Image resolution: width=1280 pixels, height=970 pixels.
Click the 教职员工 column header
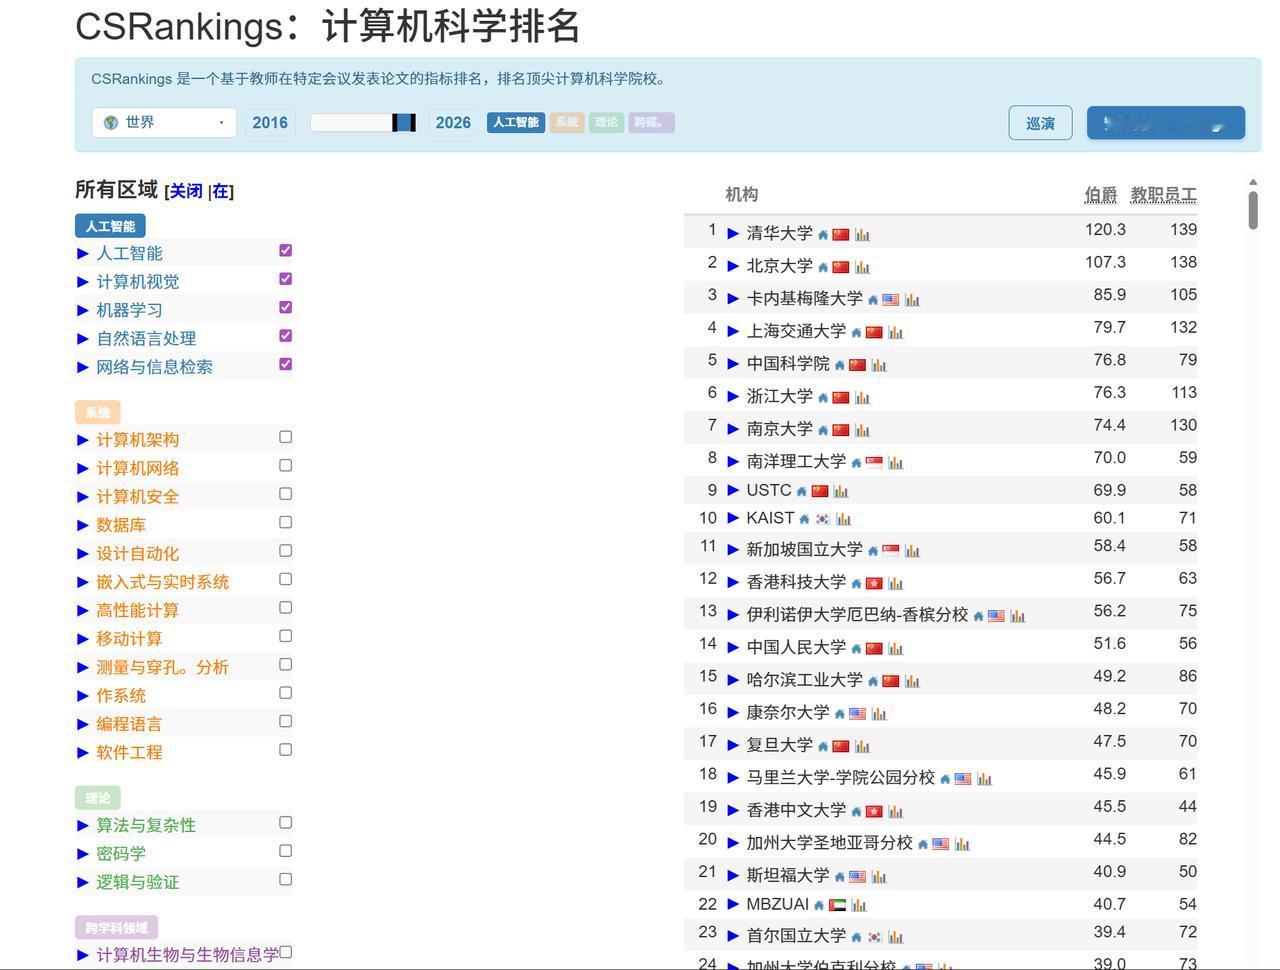click(1164, 194)
